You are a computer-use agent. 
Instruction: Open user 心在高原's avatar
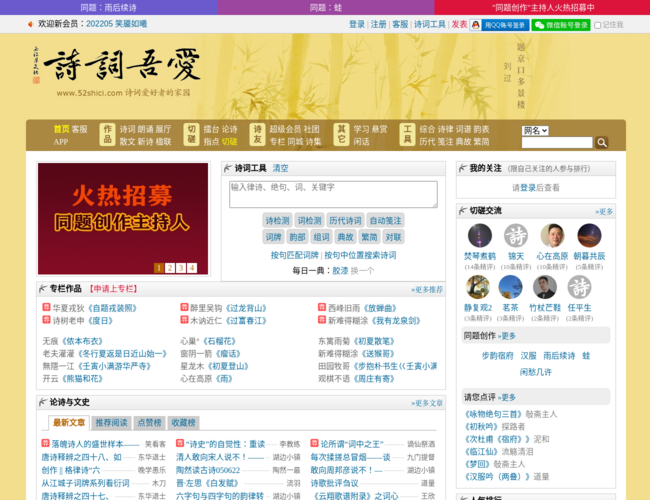(552, 236)
